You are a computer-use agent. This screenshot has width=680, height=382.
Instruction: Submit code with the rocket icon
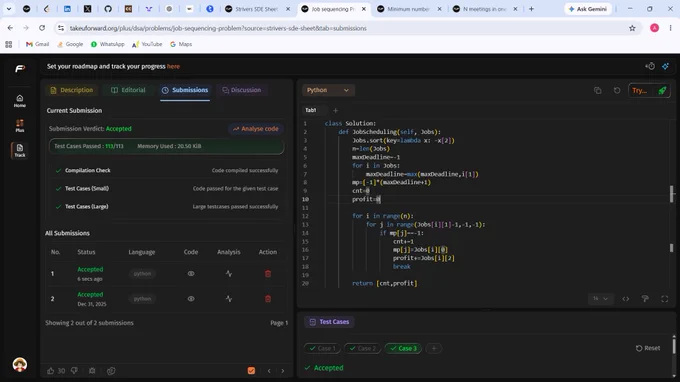click(x=662, y=90)
